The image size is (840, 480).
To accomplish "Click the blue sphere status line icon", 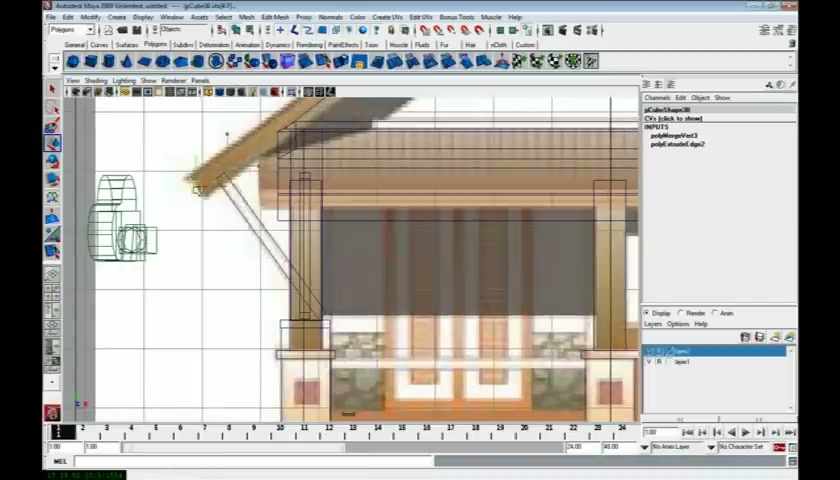I will point(363,30).
